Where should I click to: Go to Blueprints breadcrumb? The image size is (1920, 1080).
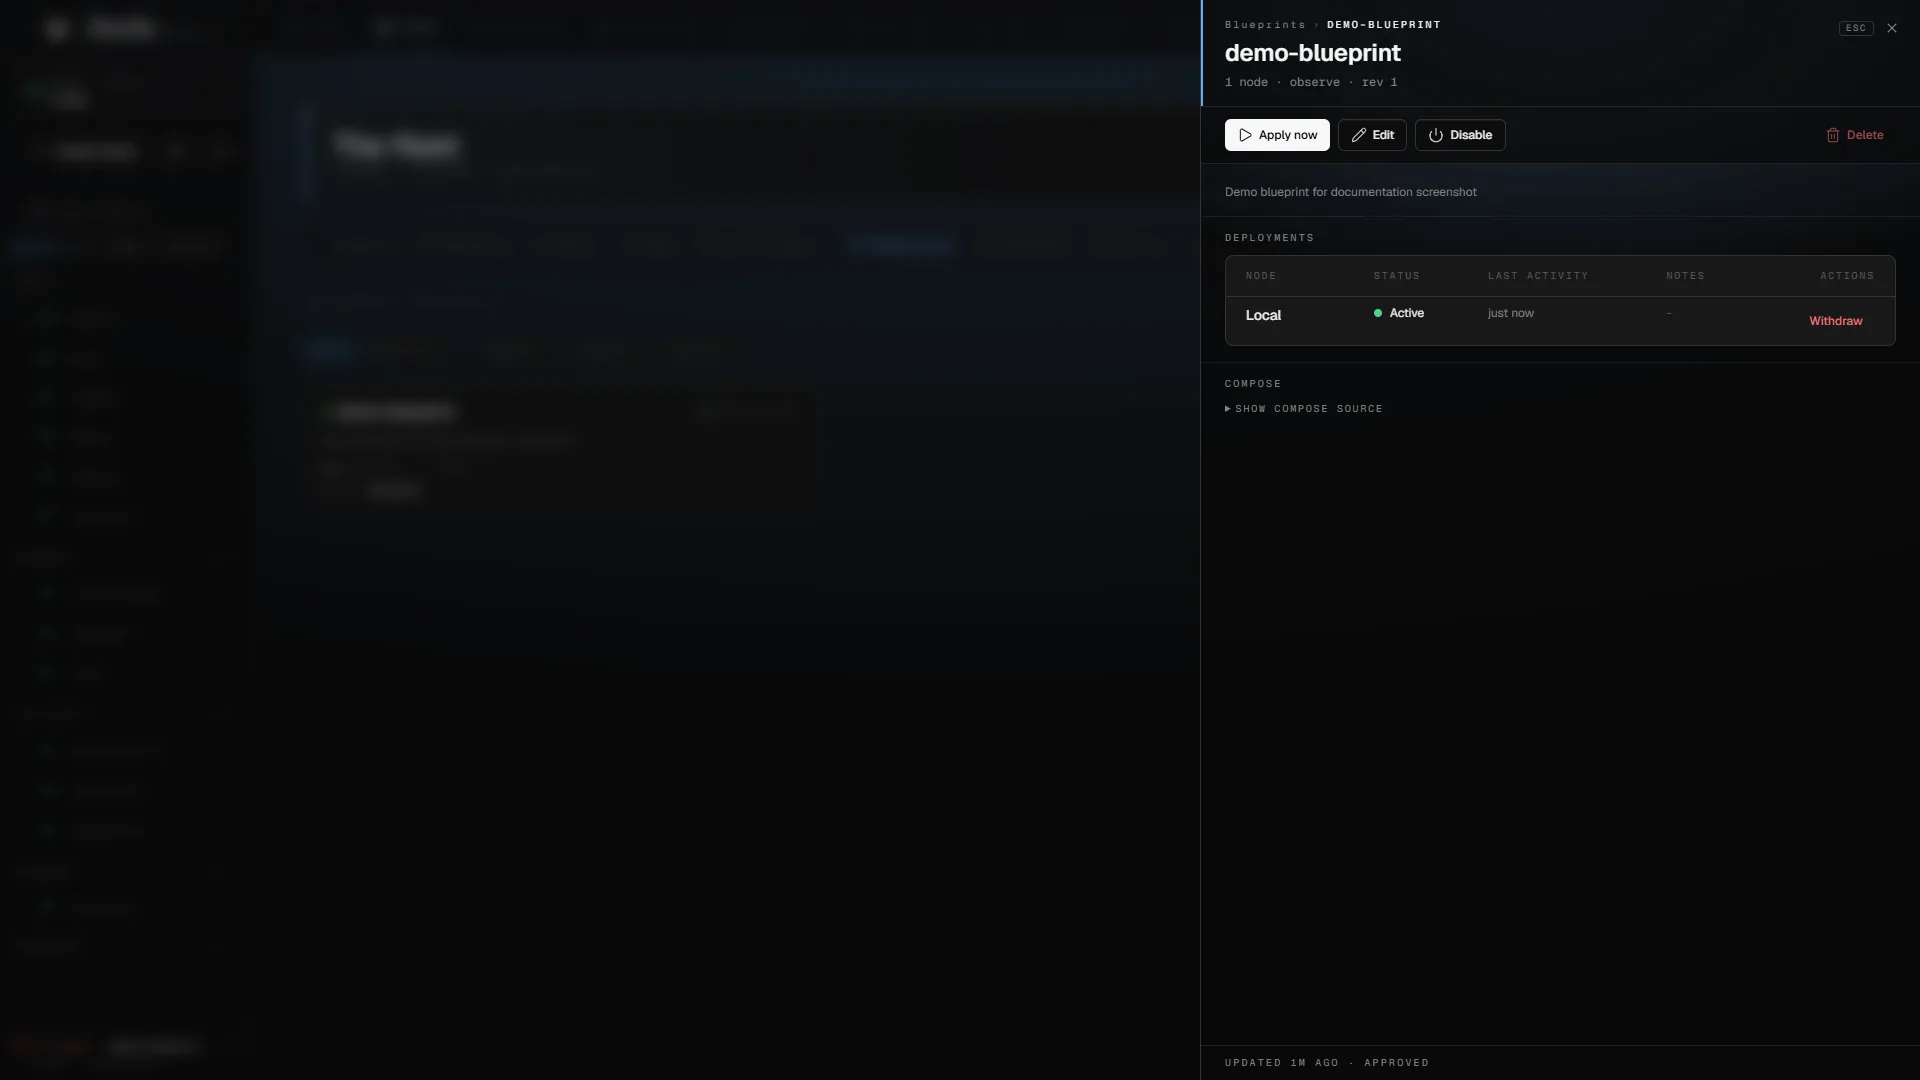1265,25
